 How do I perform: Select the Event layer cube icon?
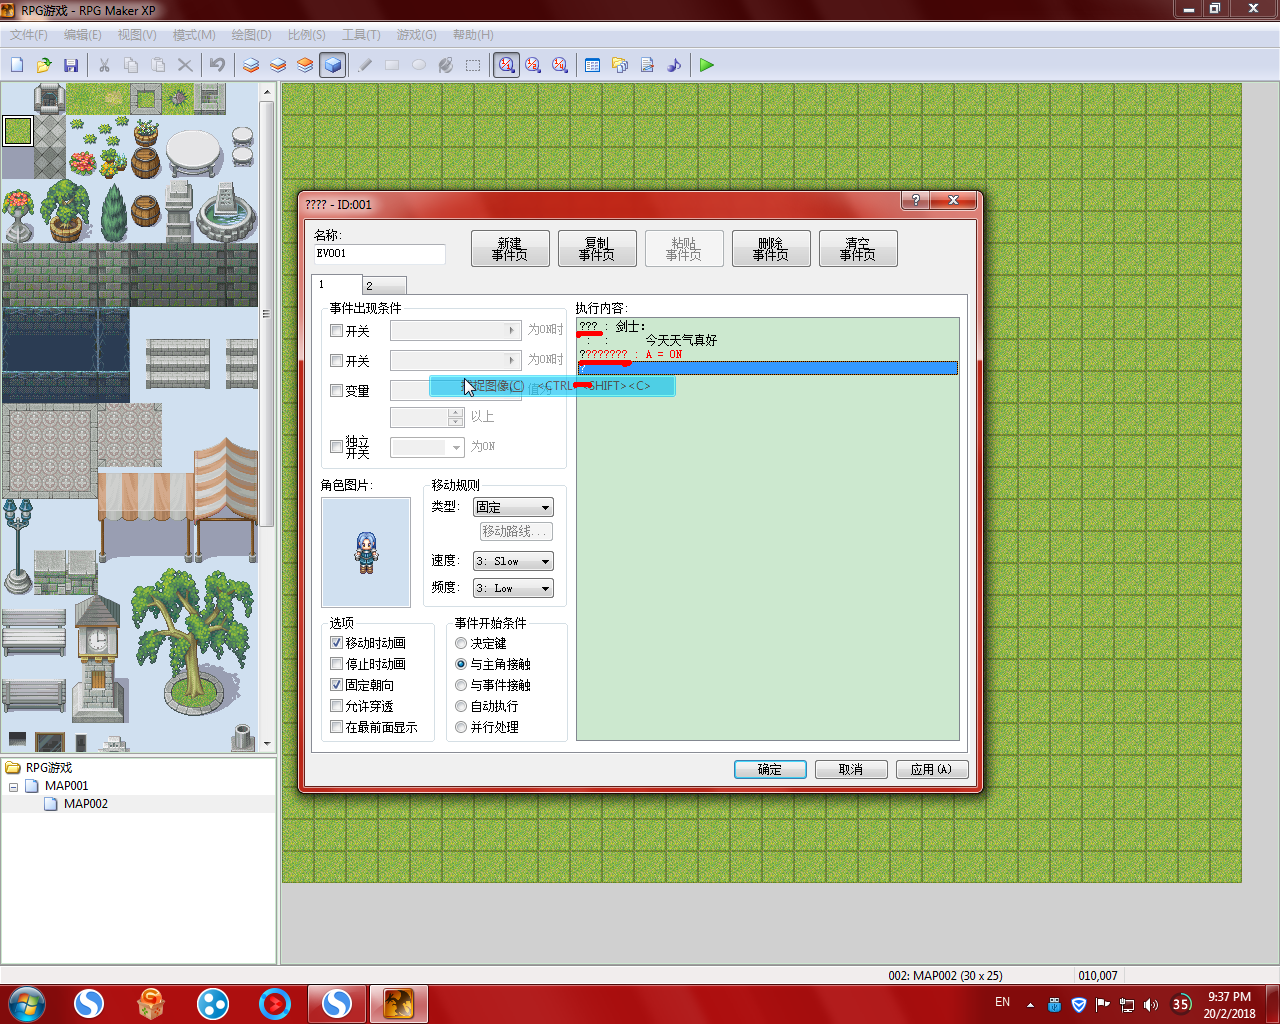coord(333,65)
